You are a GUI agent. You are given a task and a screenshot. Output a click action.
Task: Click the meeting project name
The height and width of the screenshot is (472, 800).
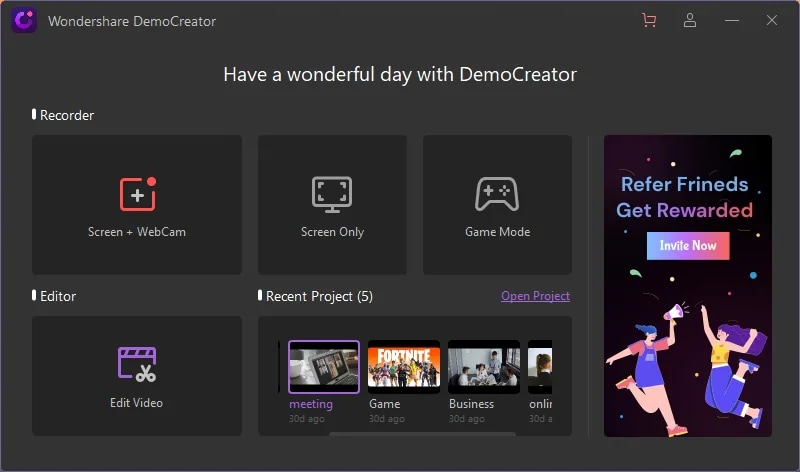point(311,404)
